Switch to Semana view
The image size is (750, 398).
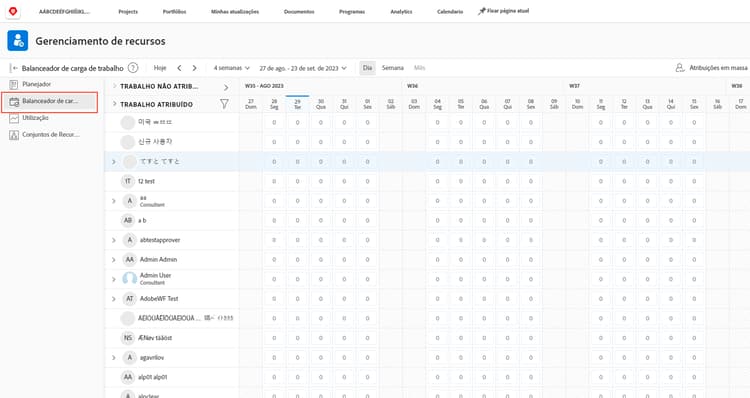tap(393, 68)
